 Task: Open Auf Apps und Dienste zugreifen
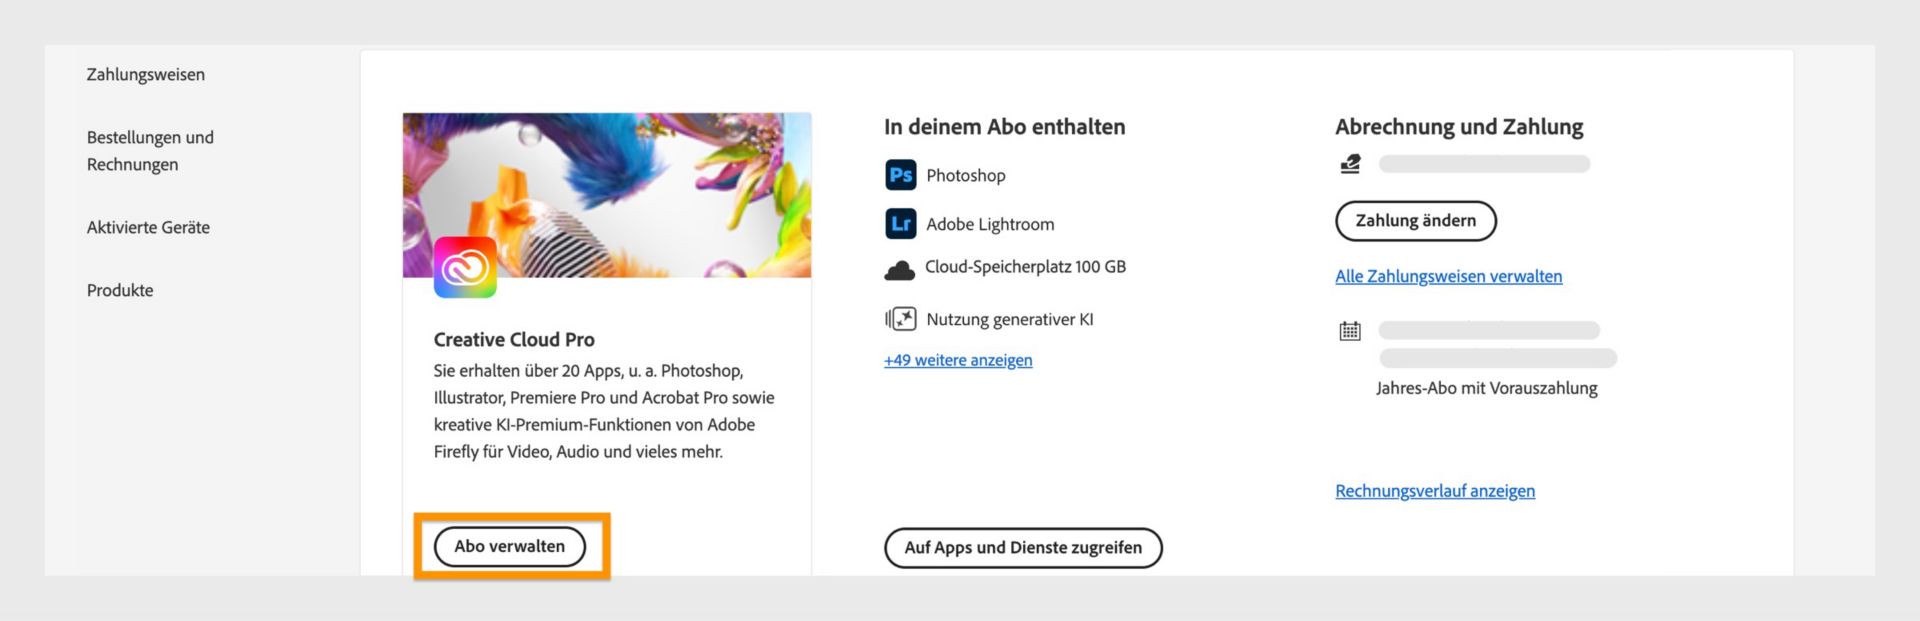1023,548
